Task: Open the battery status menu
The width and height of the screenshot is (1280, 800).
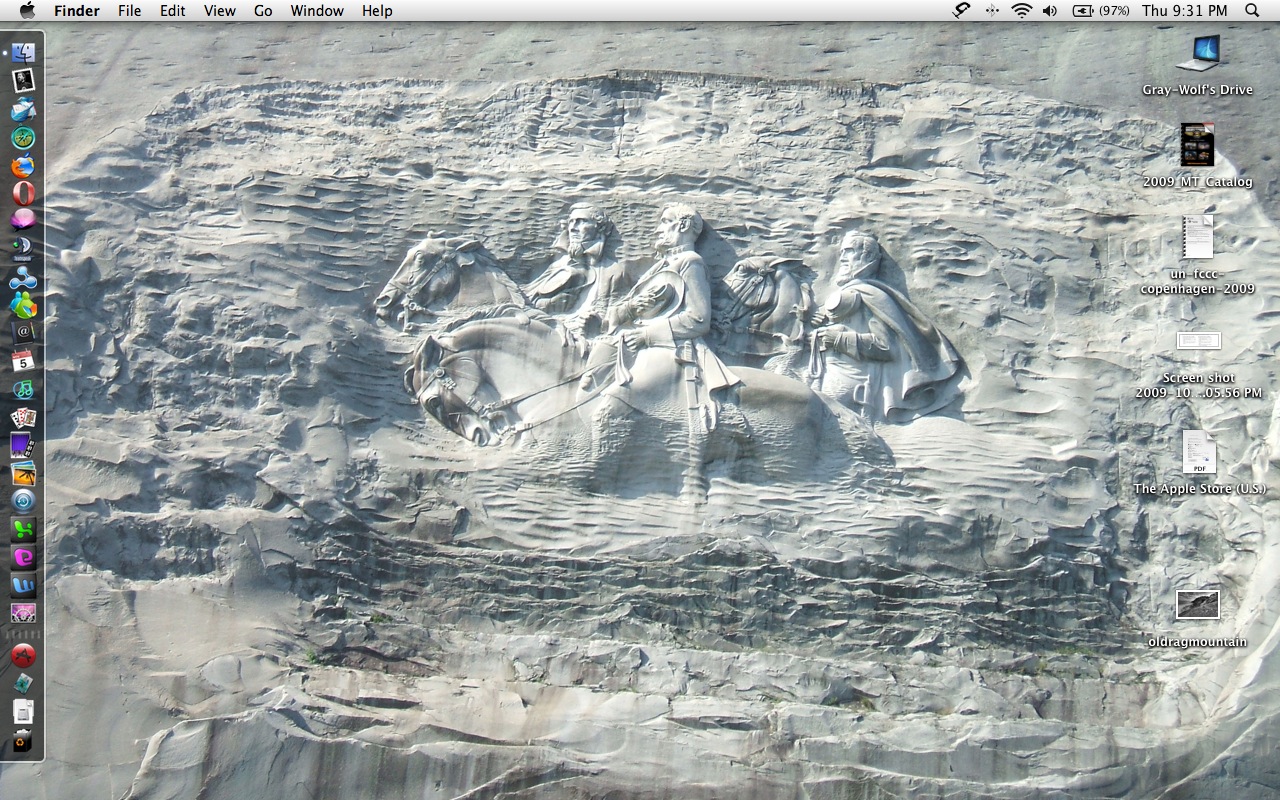Action: tap(1101, 10)
